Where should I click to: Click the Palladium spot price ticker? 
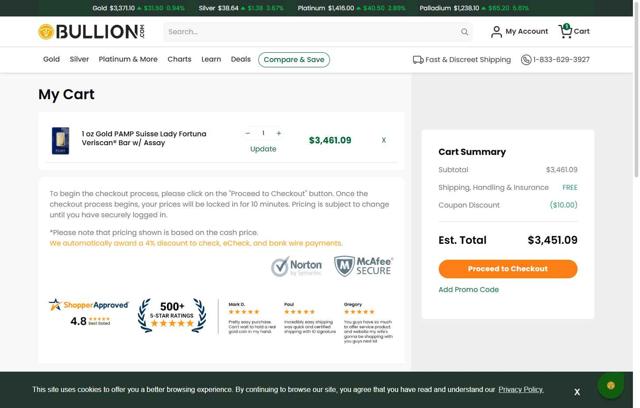click(474, 8)
